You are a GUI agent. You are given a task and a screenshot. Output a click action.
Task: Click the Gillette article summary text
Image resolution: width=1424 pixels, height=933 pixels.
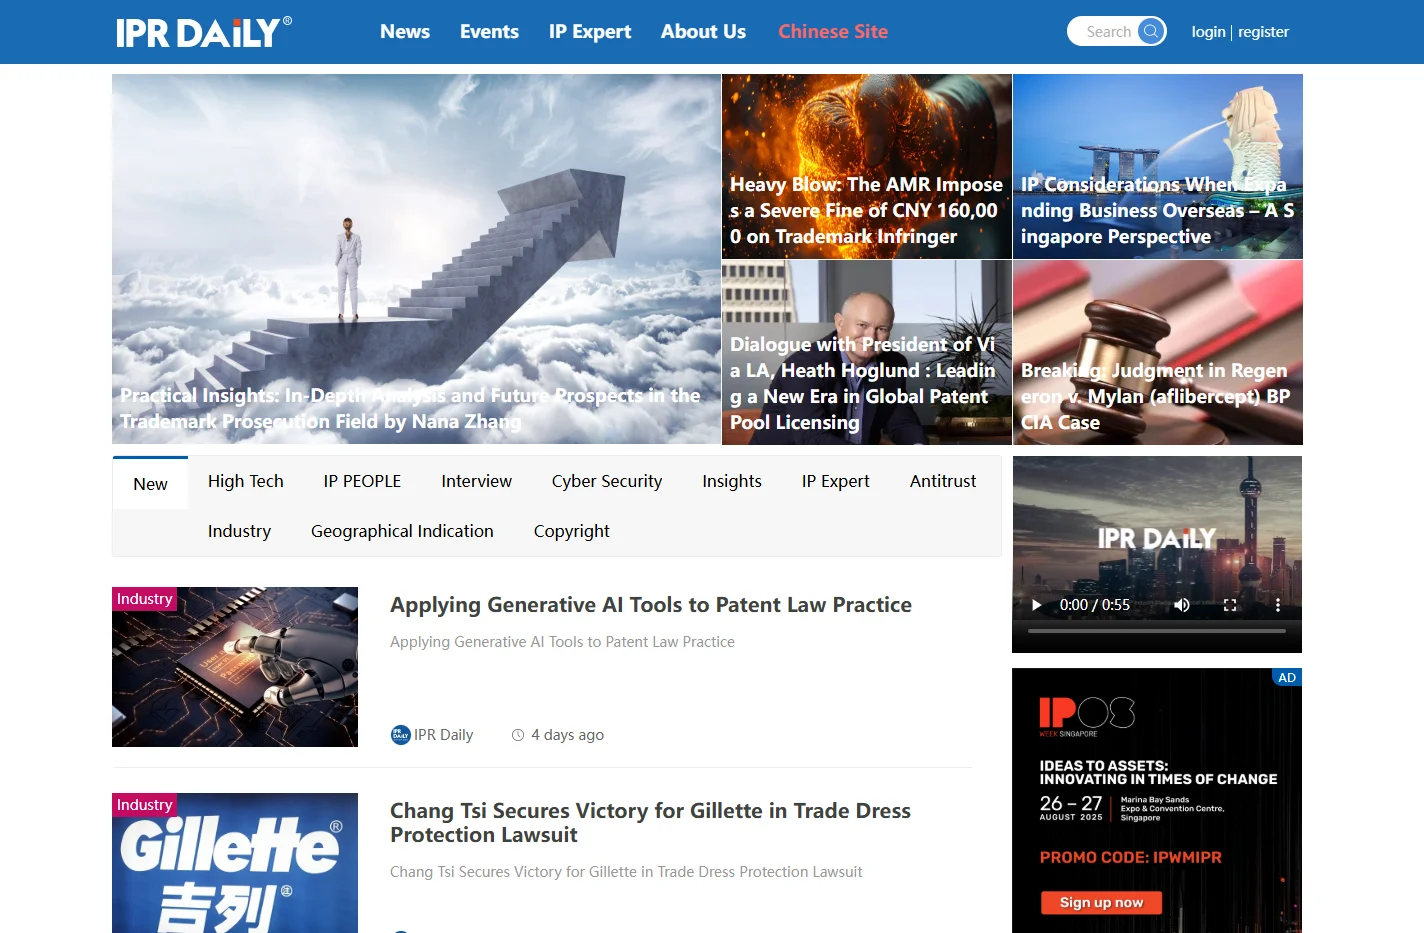pyautogui.click(x=626, y=872)
